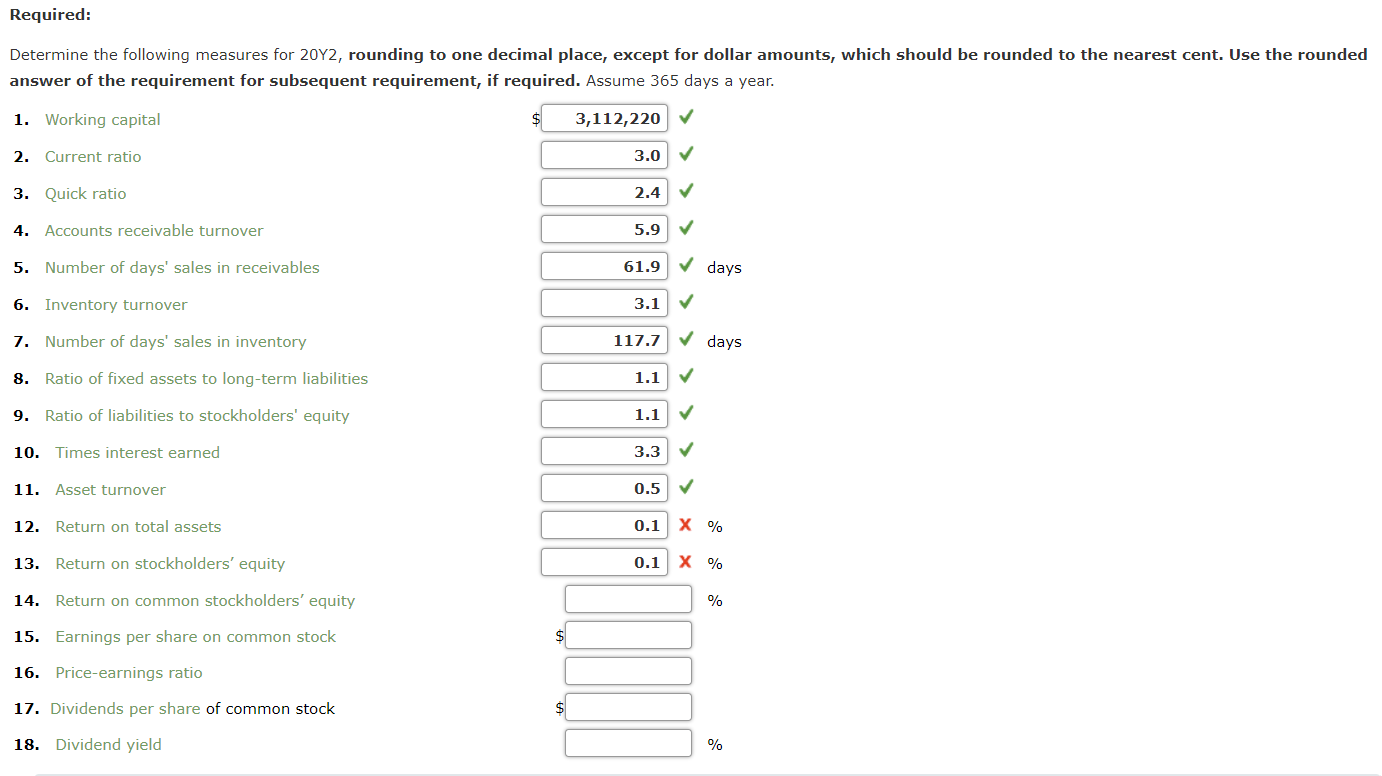Click the red X beside Return on total assets
Image resolution: width=1382 pixels, height=776 pixels.
click(x=685, y=524)
